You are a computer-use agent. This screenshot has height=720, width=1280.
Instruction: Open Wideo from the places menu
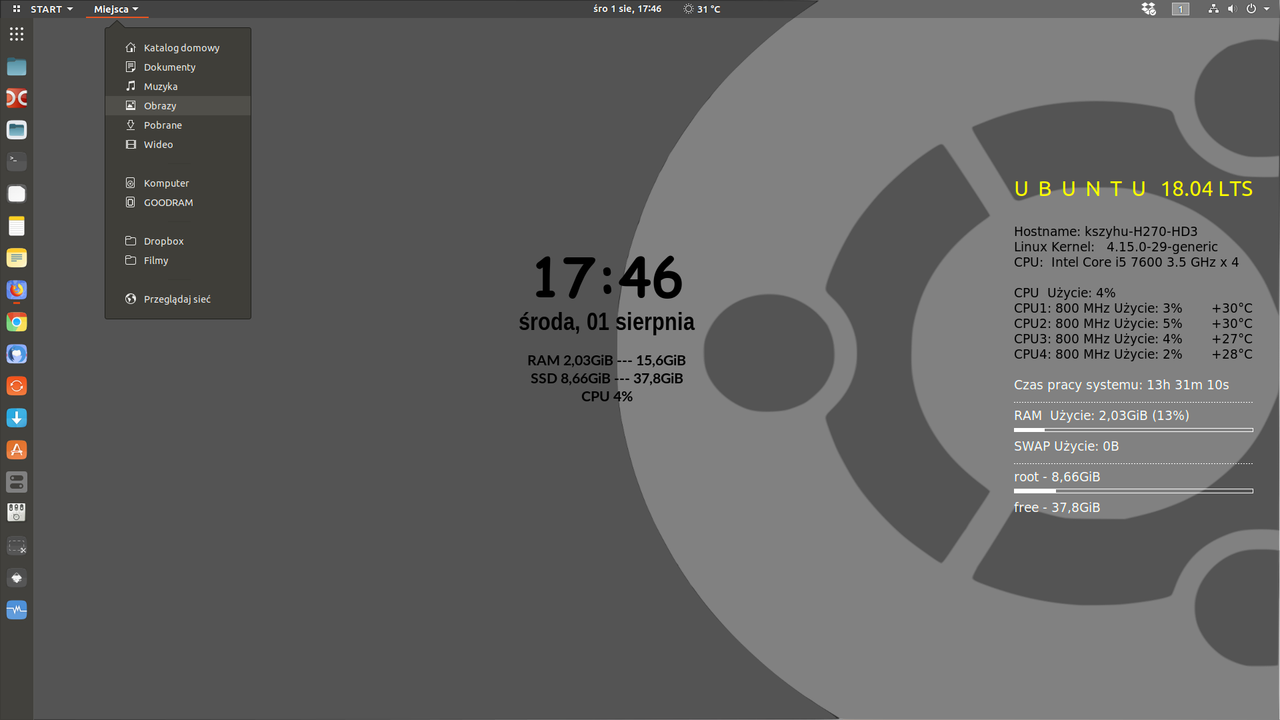click(x=178, y=144)
